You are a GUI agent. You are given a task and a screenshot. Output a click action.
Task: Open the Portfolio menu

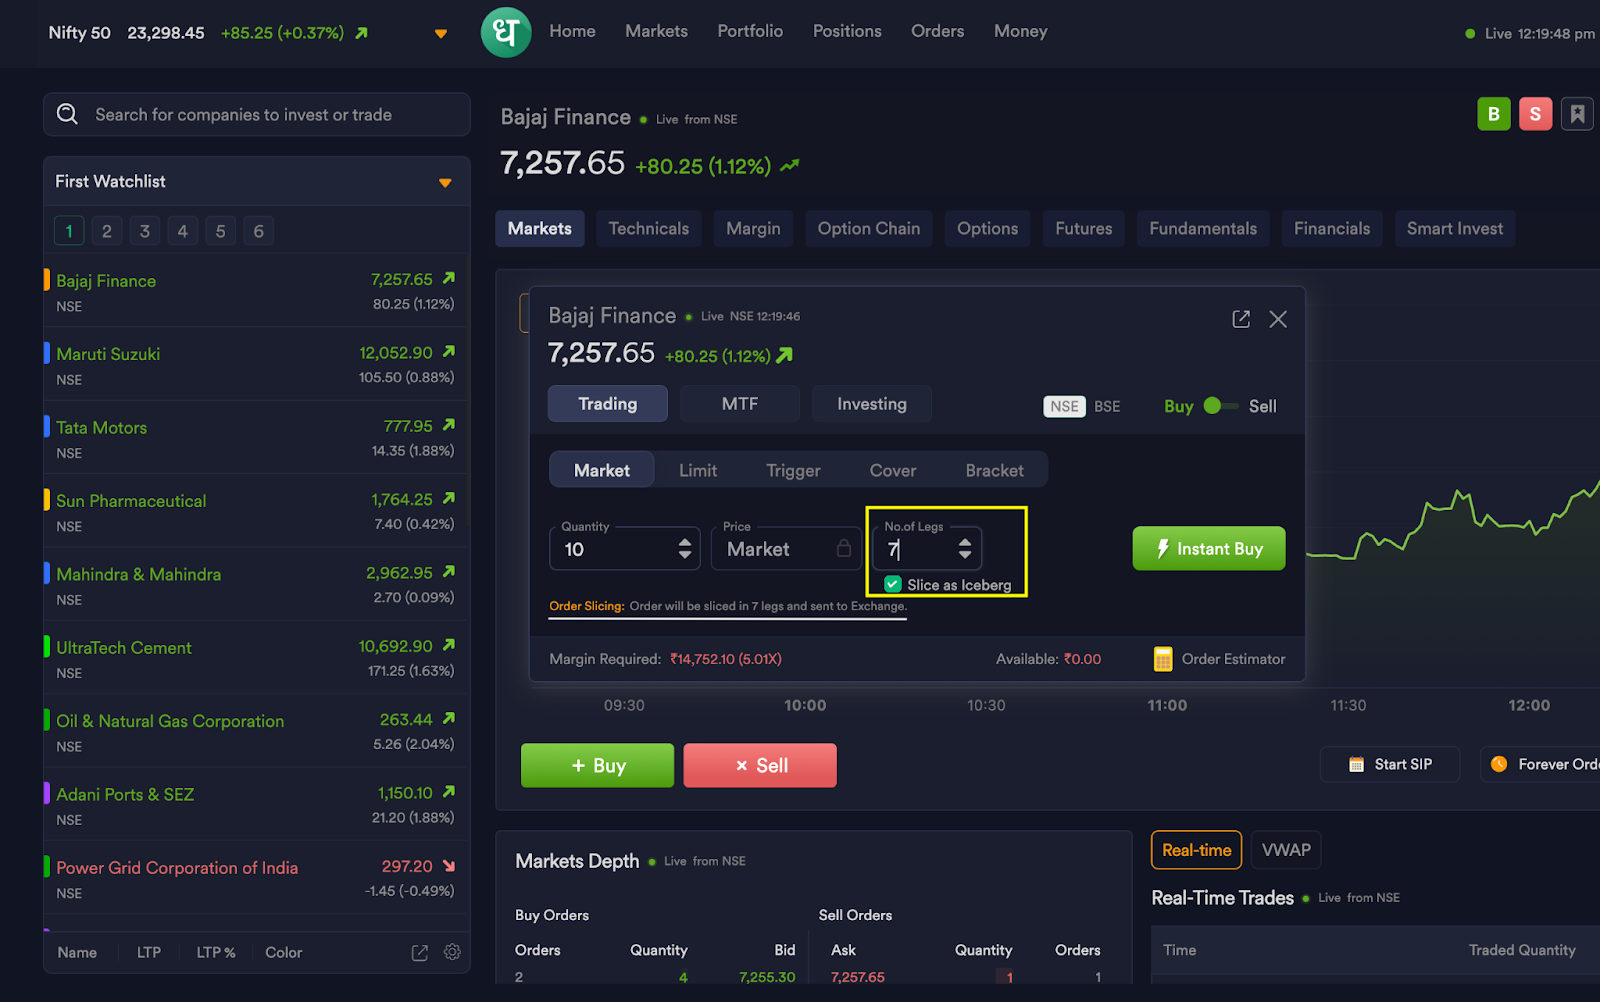750,31
